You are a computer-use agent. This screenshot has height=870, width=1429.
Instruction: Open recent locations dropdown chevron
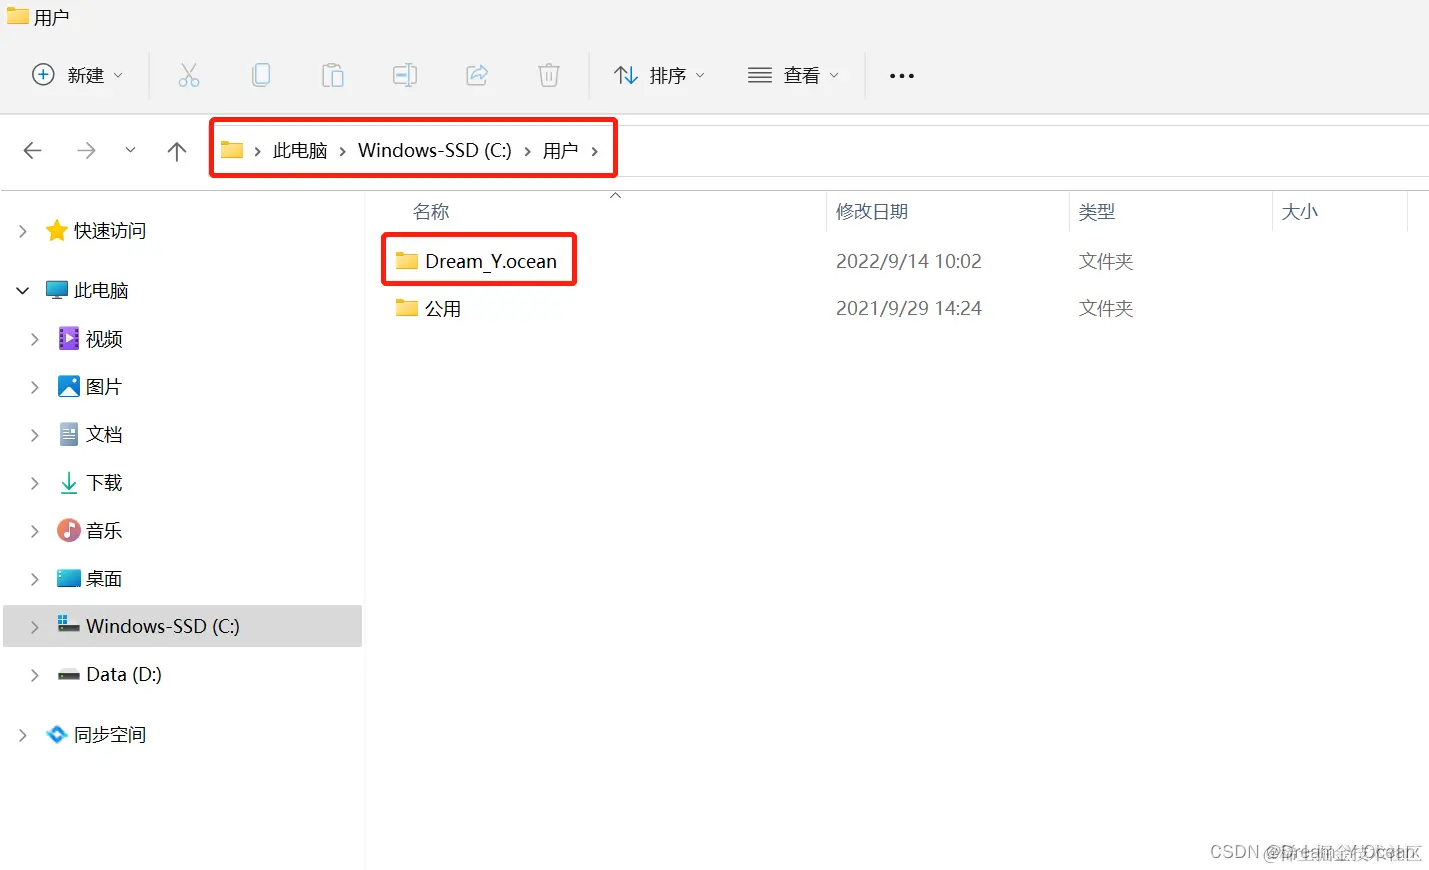(x=130, y=150)
